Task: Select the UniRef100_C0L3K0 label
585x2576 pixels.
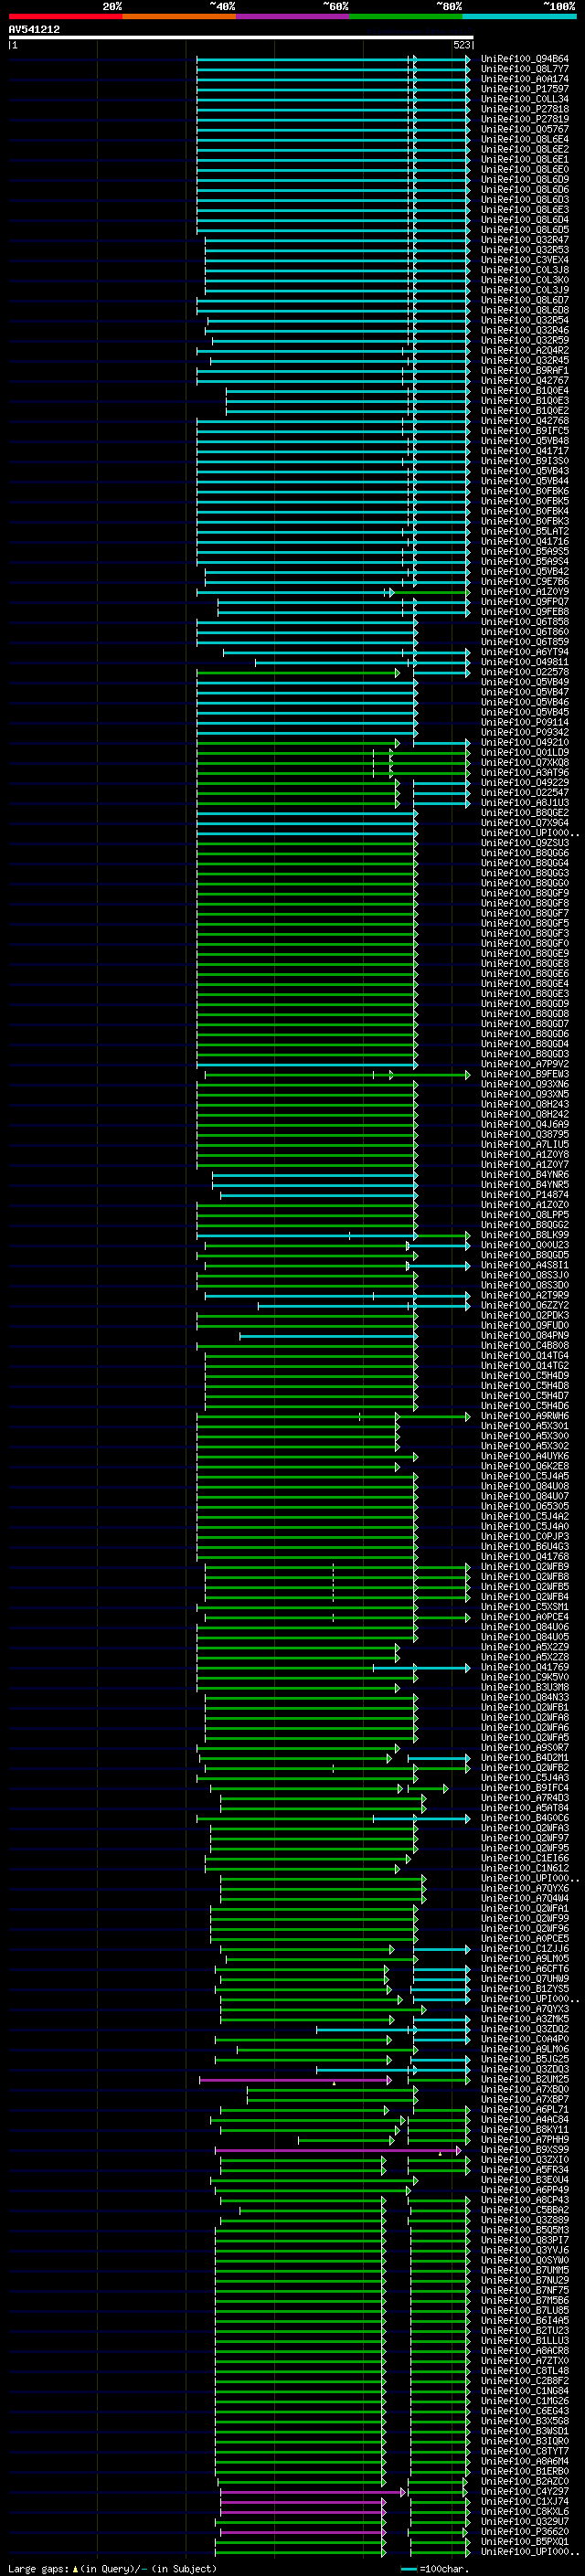Action: (525, 280)
